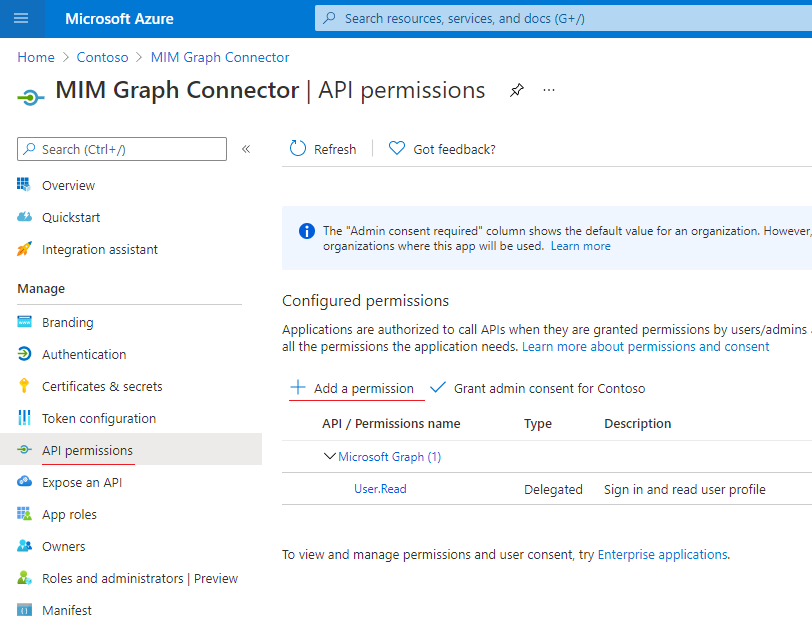Open the Microsoft Graph (1) link
The image size is (812, 627).
[x=389, y=457]
